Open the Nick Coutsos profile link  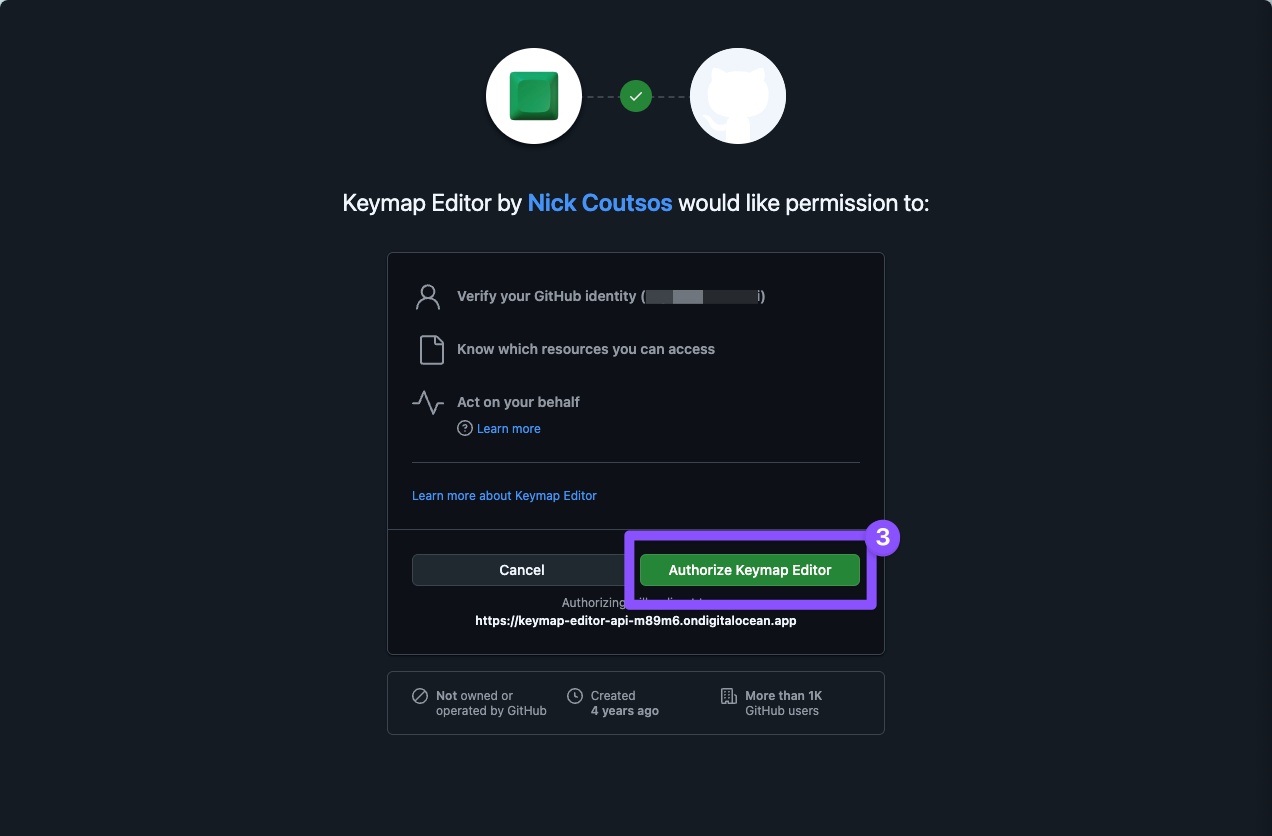601,203
